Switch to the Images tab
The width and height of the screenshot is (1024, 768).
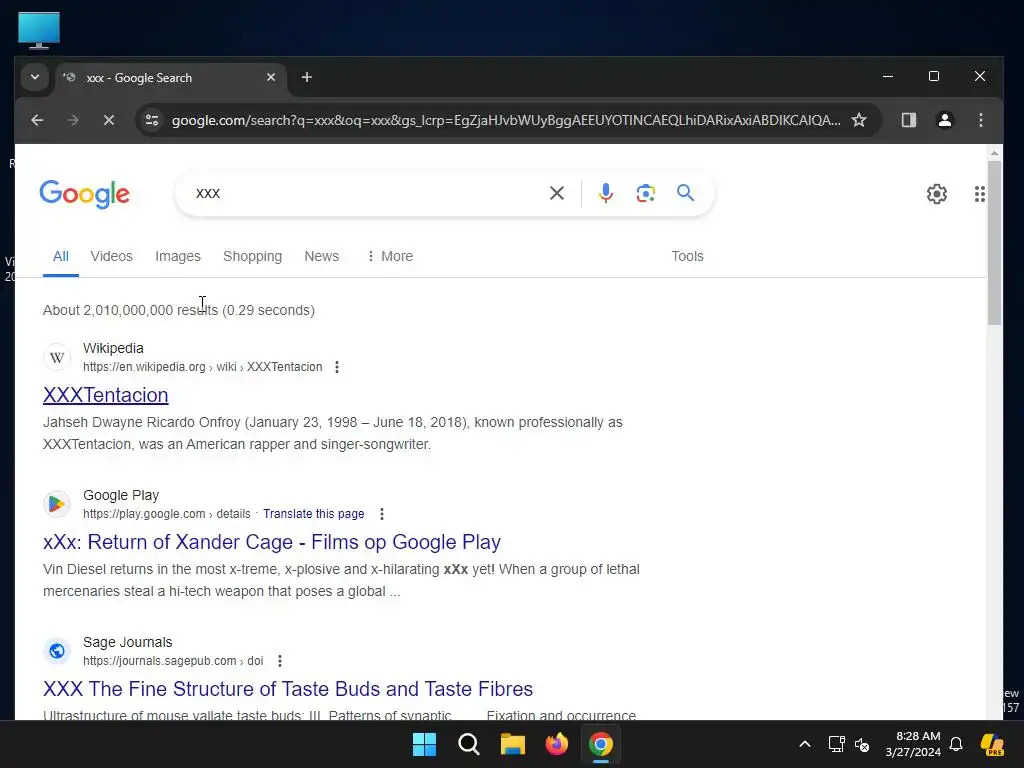(178, 256)
